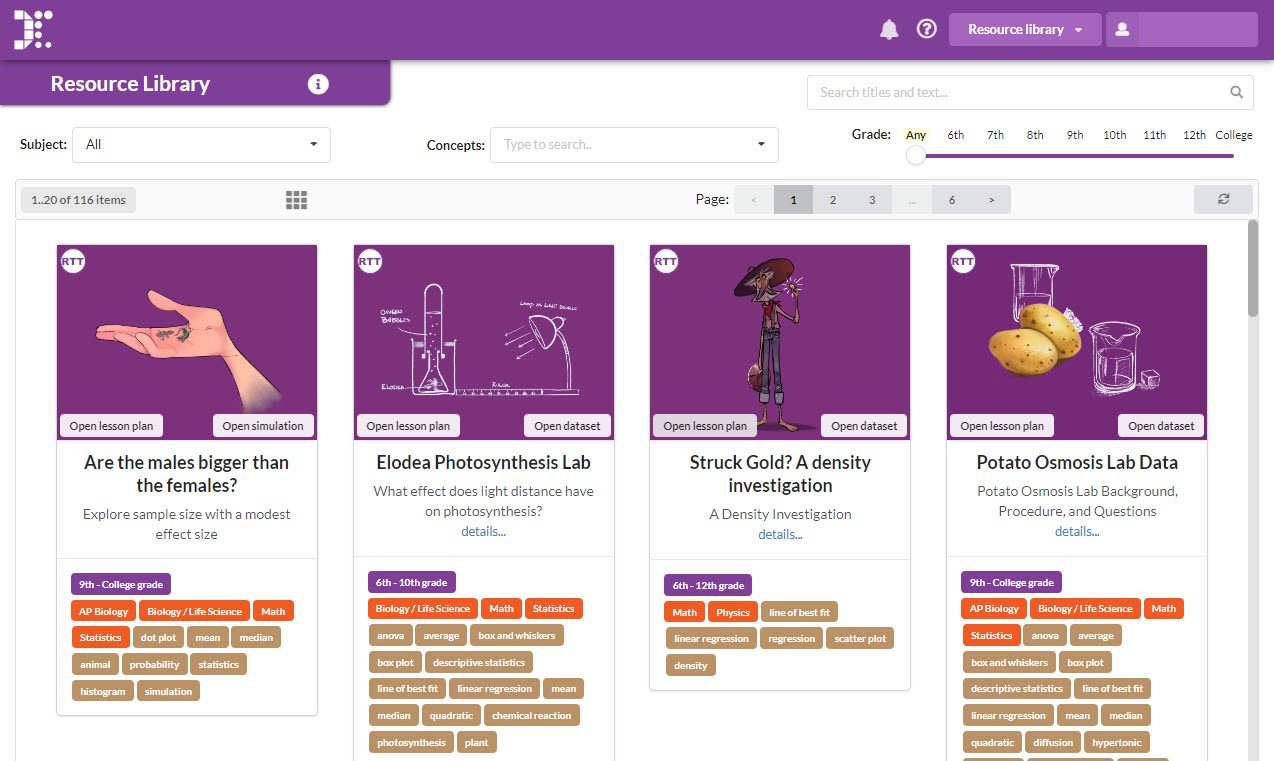1274x761 pixels.
Task: Navigate to page 6
Action: pos(951,199)
